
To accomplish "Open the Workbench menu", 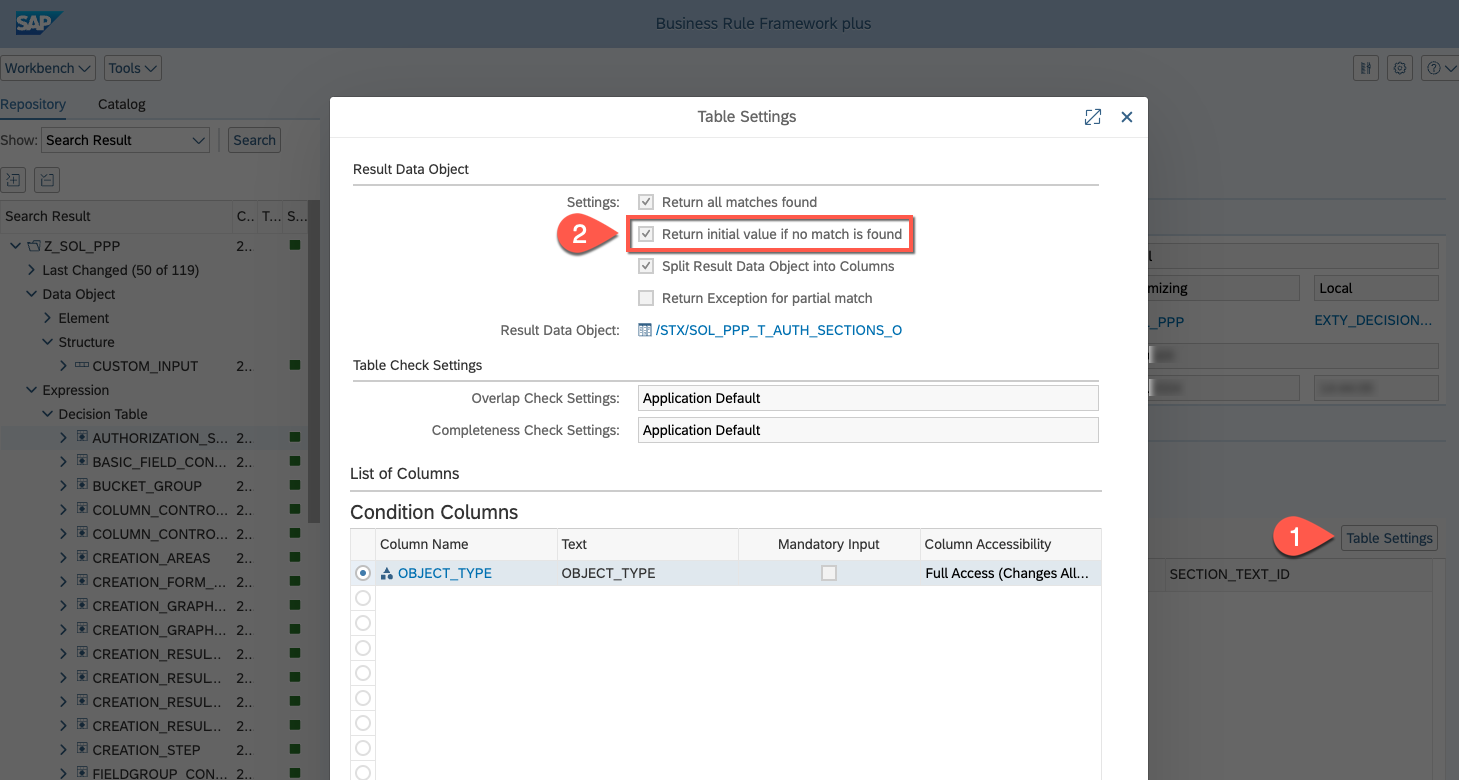I will [47, 68].
